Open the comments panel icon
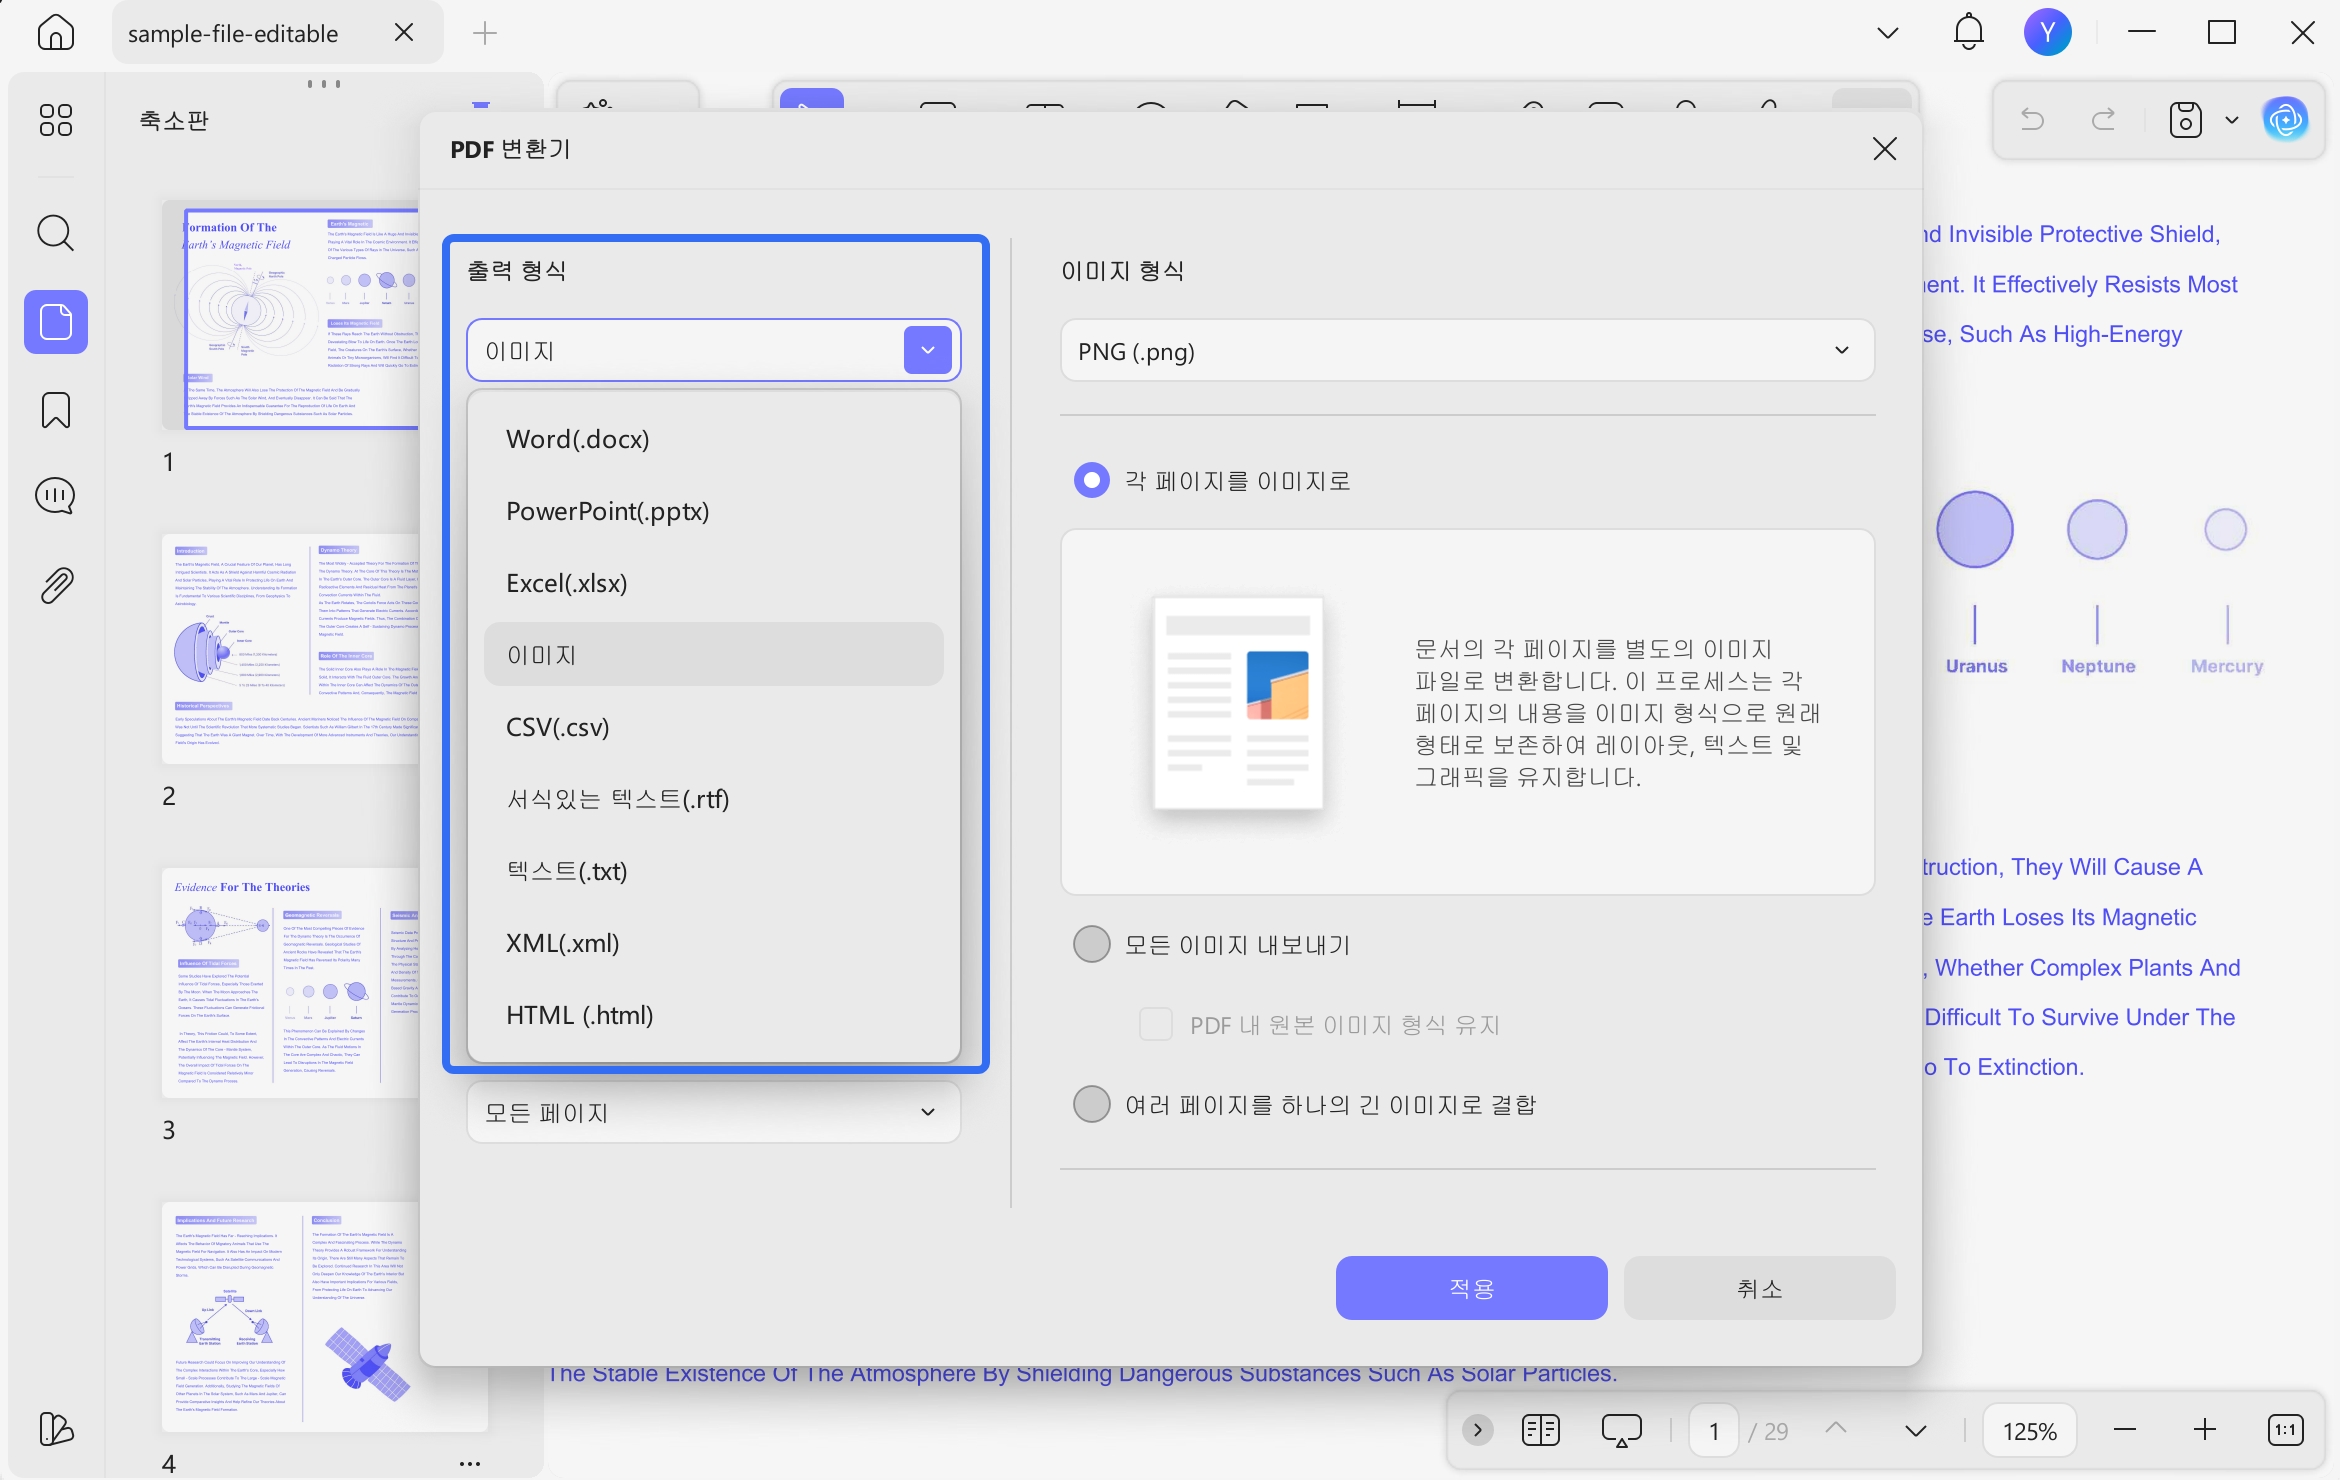 55,496
